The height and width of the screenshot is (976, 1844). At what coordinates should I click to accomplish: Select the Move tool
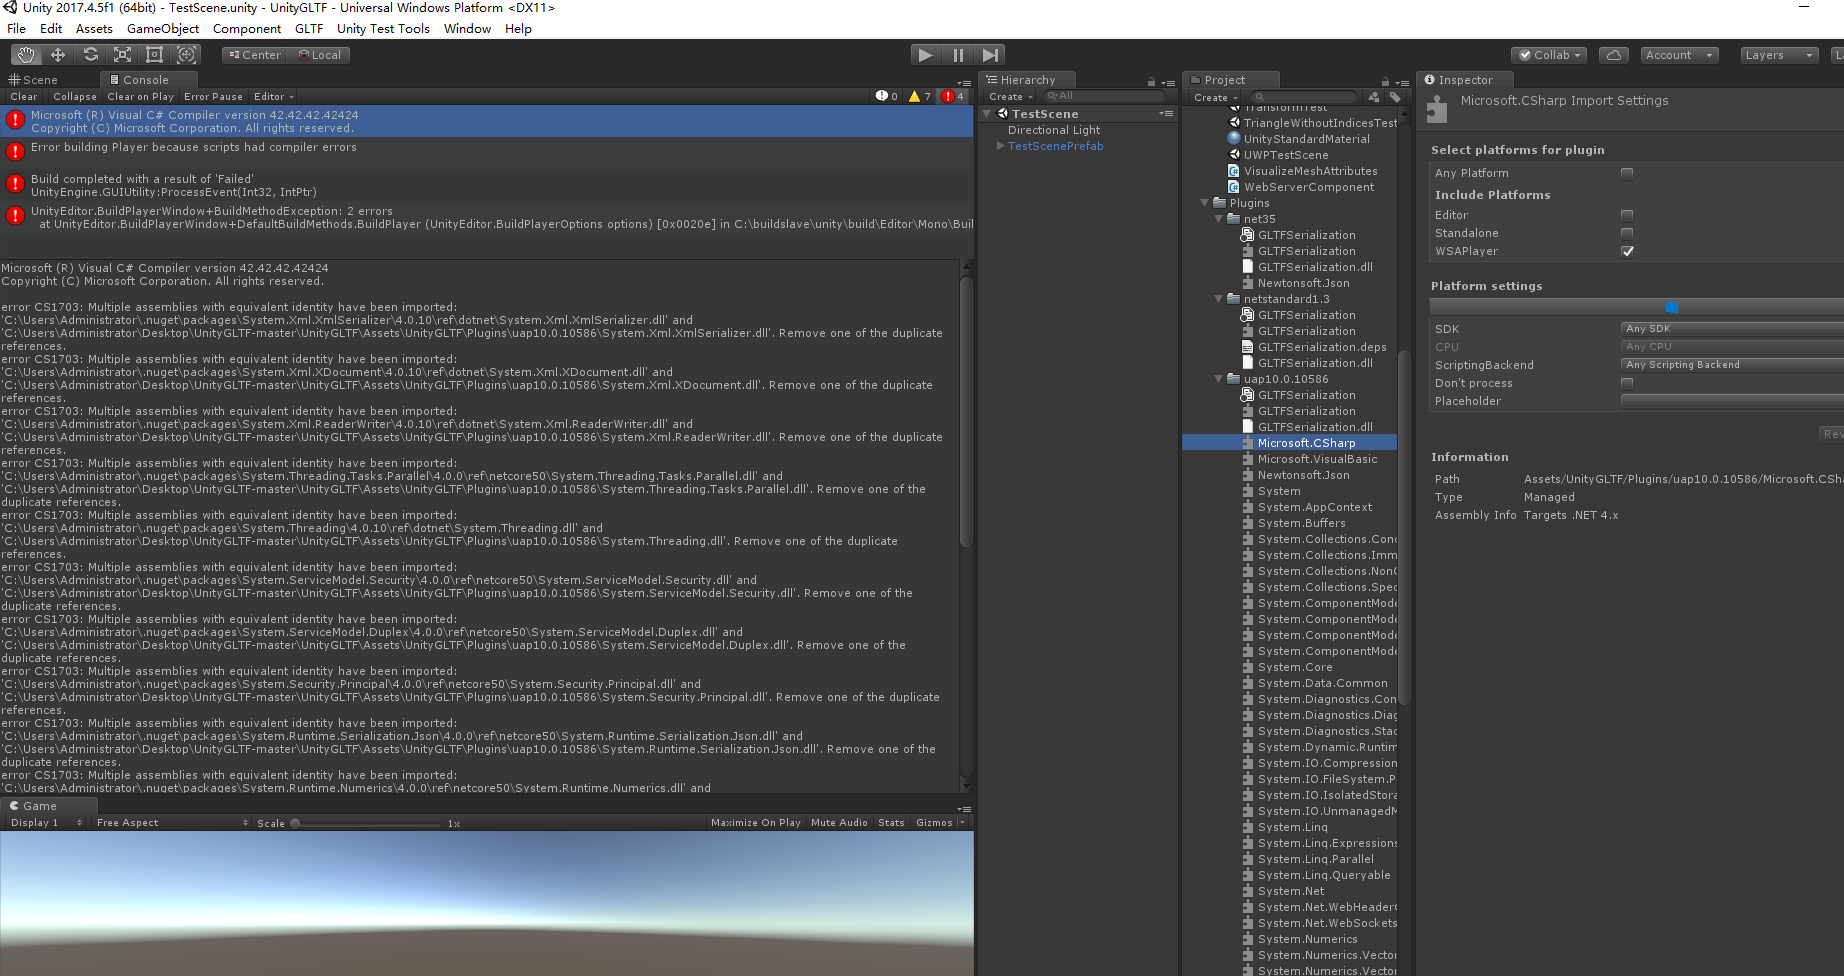click(x=58, y=55)
